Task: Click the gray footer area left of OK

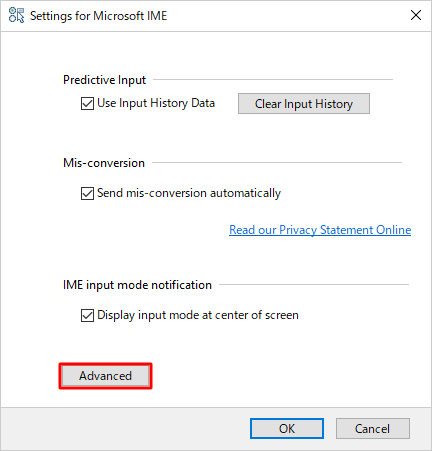Action: 125,429
